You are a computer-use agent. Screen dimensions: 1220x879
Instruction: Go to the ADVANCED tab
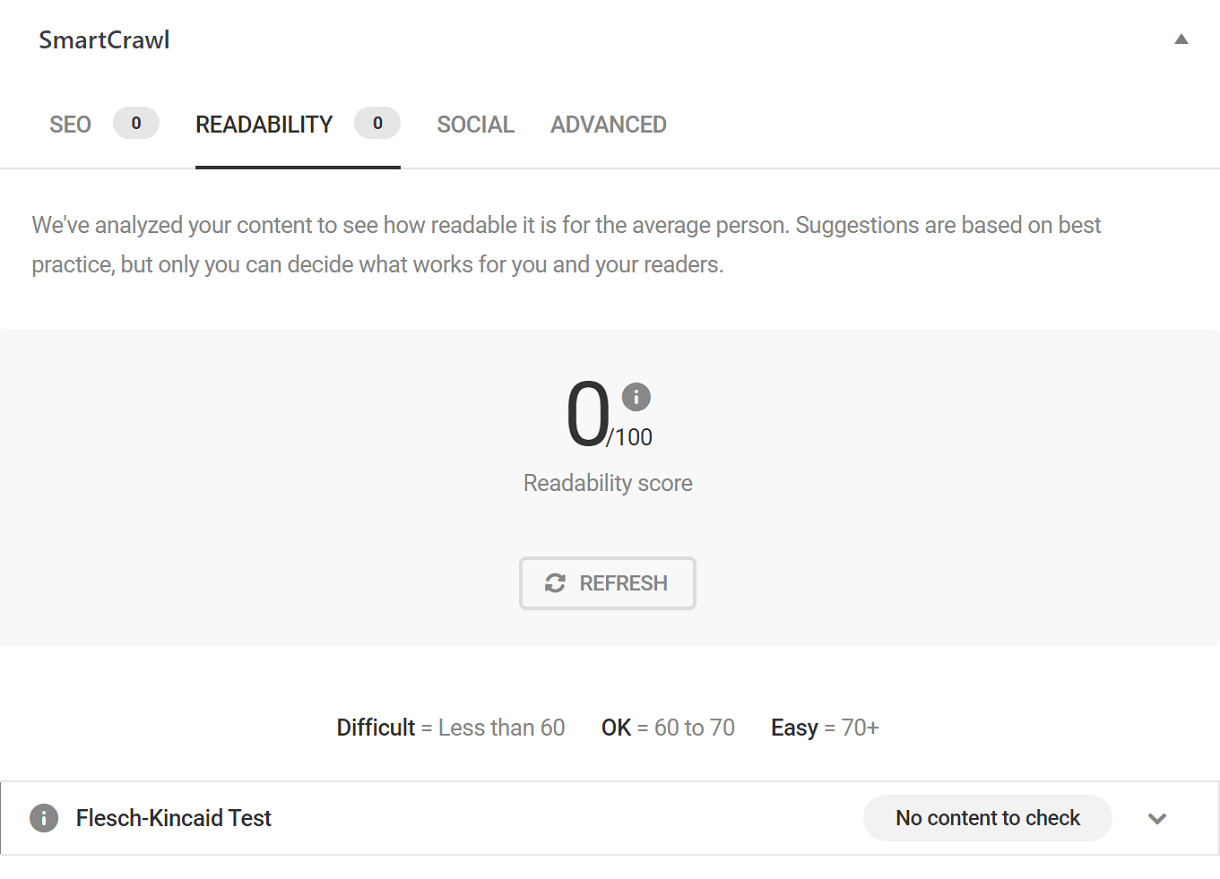click(x=608, y=125)
